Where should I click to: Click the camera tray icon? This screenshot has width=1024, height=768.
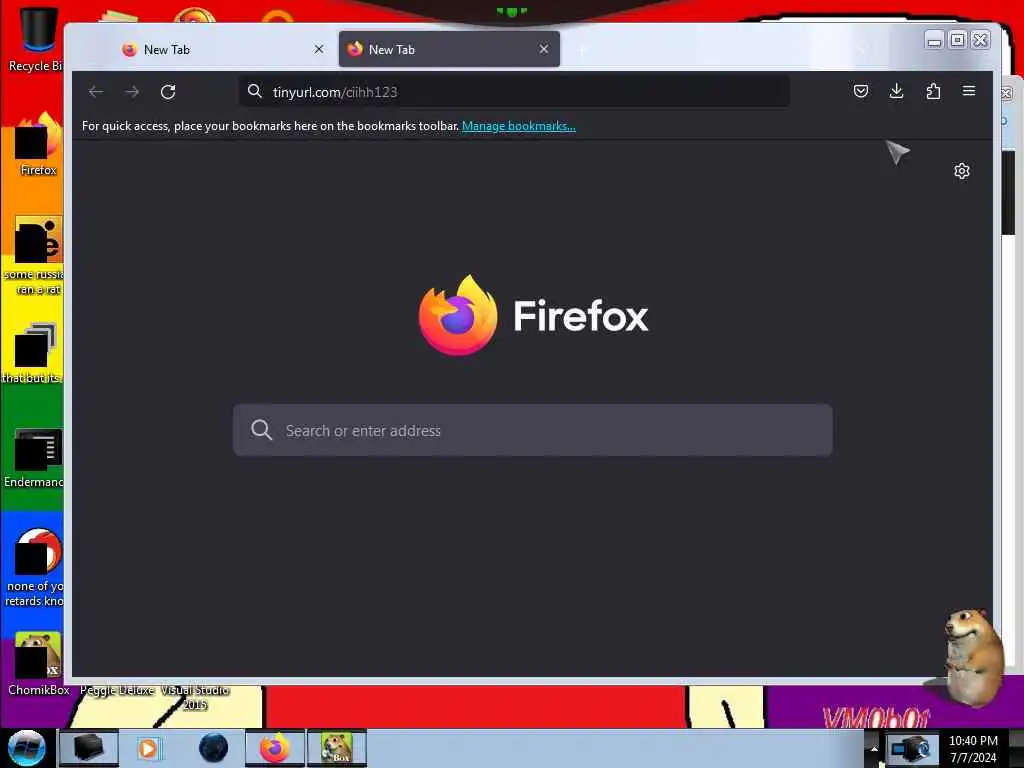pyautogui.click(x=912, y=748)
